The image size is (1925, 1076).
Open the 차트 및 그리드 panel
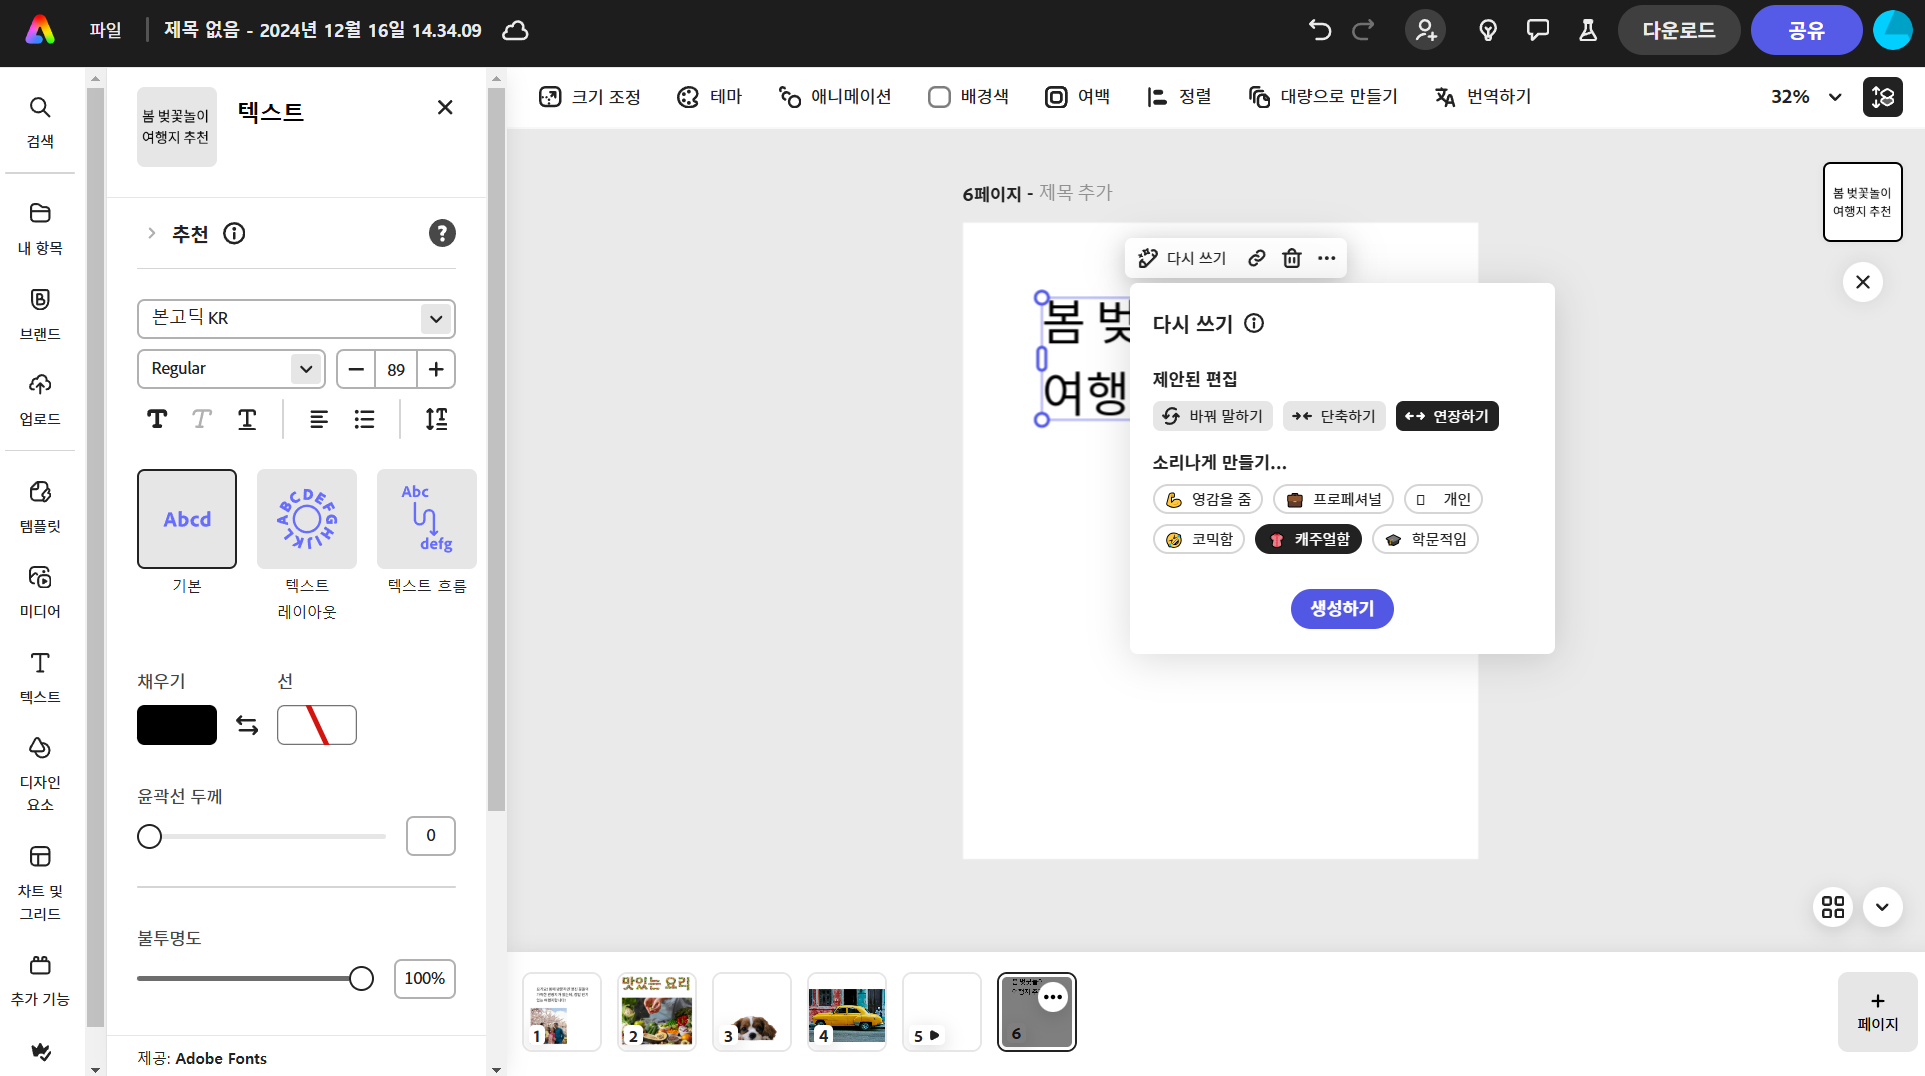(40, 883)
